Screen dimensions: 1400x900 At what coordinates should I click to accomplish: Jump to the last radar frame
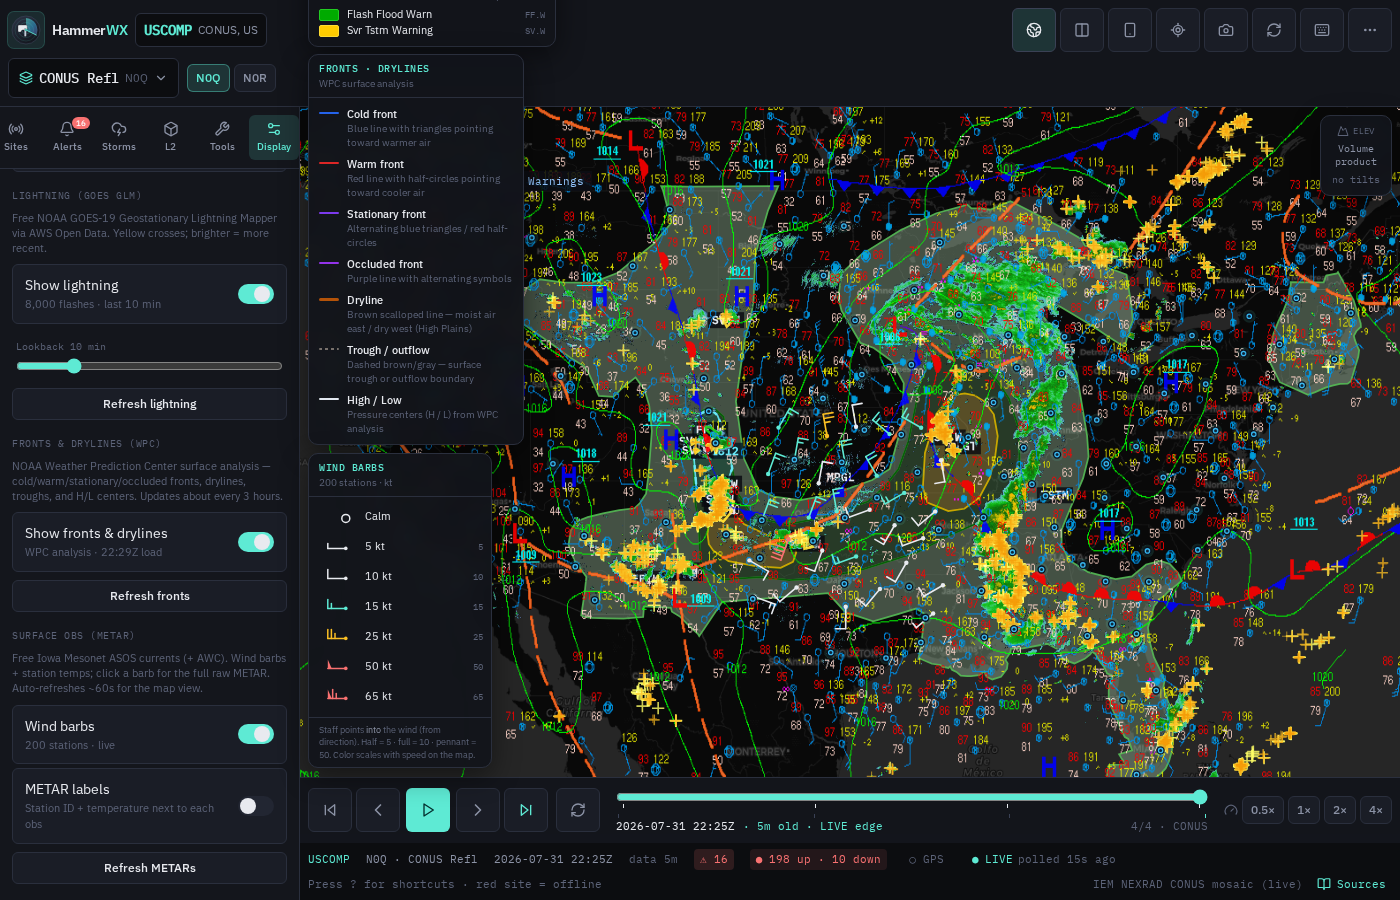pos(526,810)
